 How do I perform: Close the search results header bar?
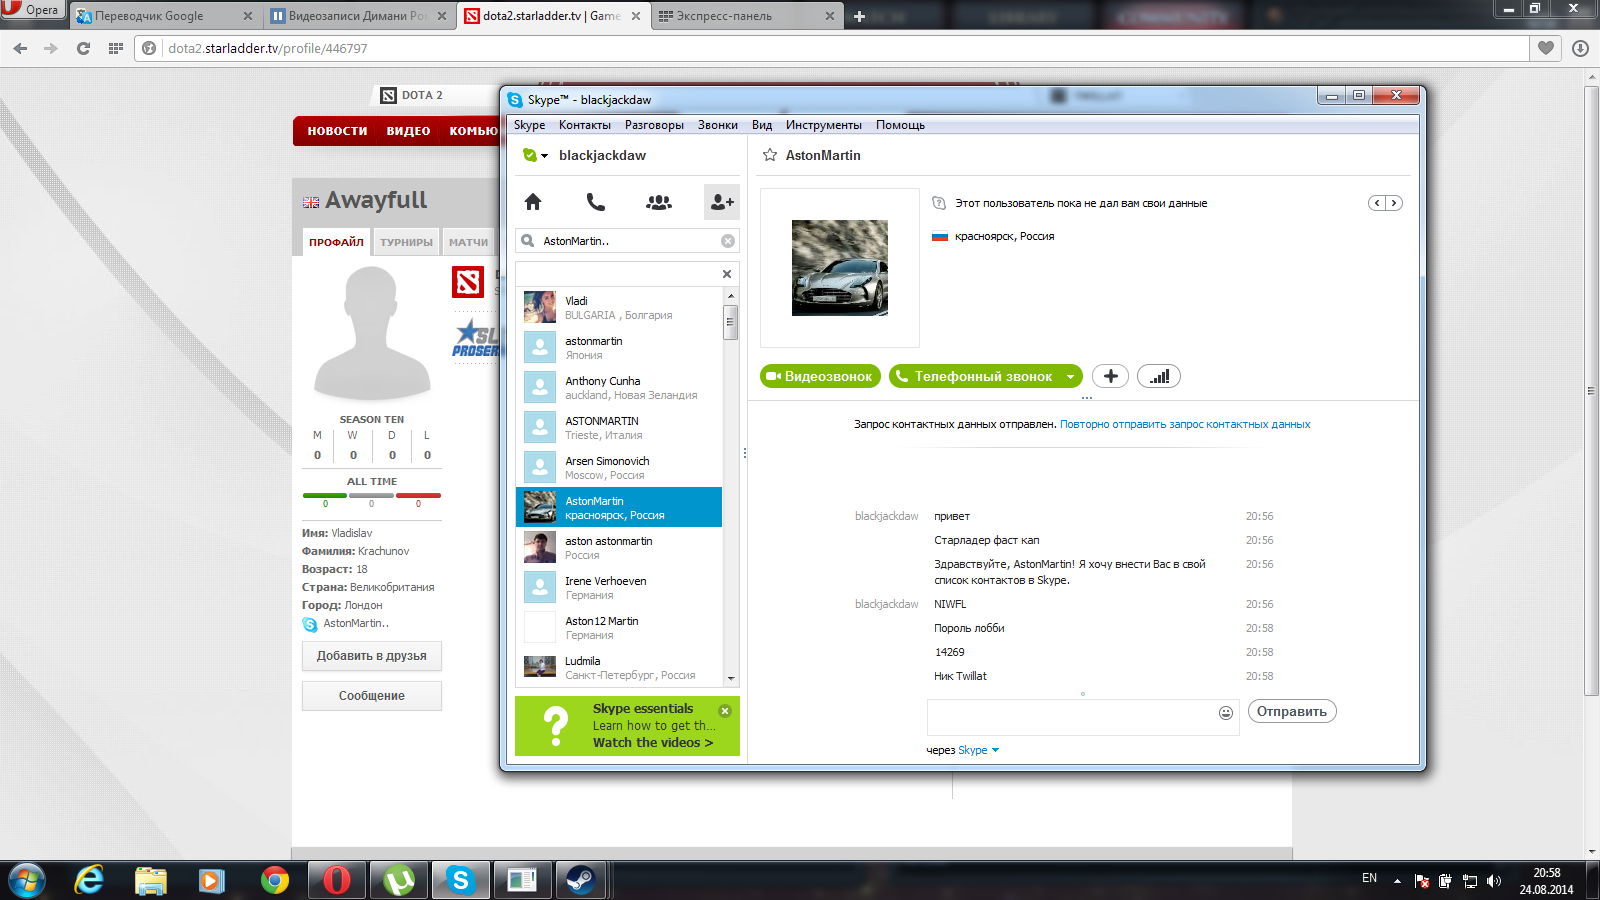point(727,274)
